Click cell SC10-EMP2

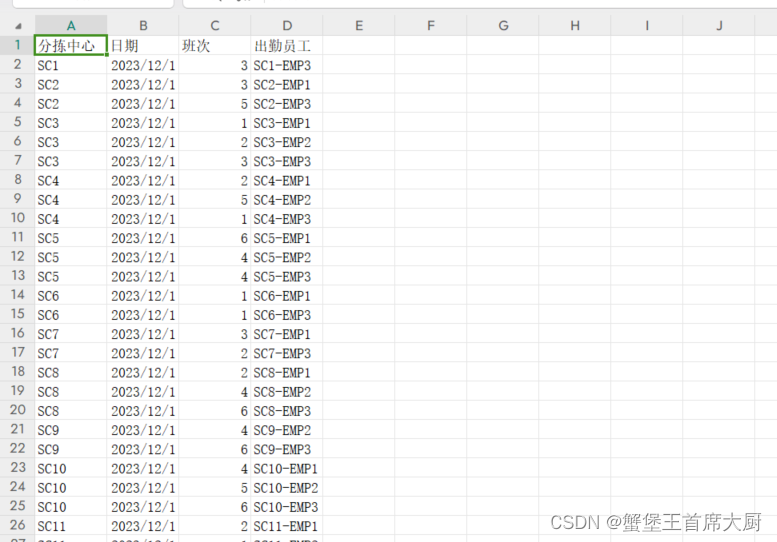(287, 488)
